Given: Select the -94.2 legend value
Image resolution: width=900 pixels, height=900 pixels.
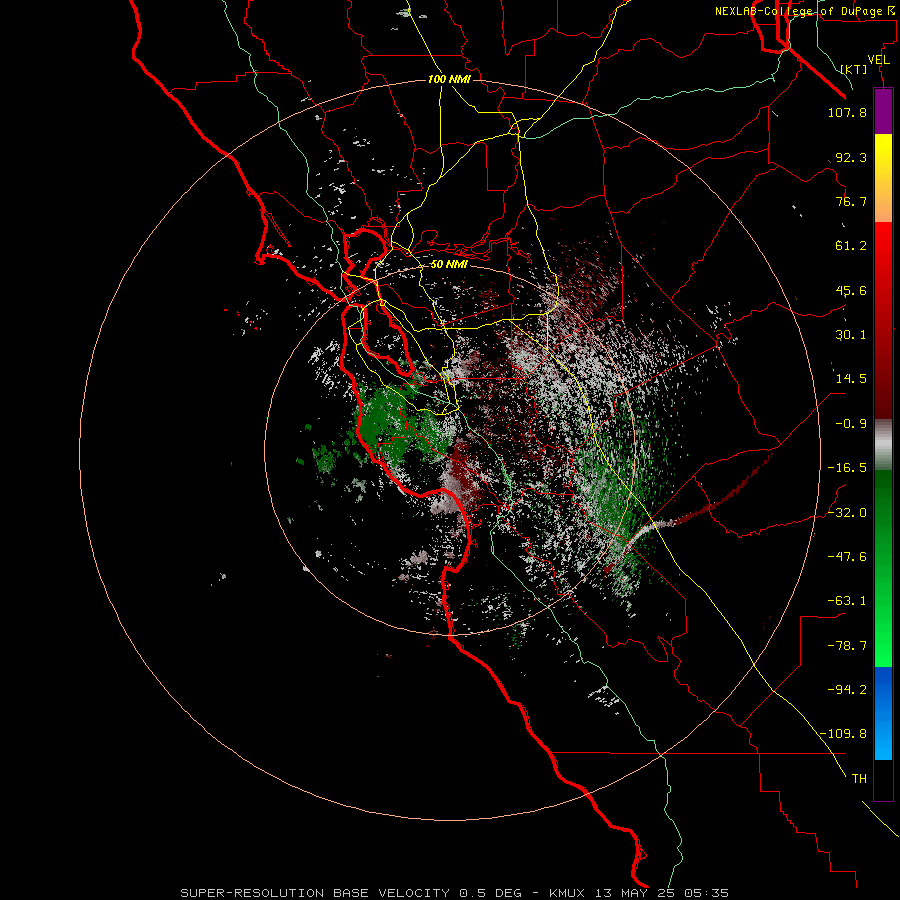Looking at the screenshot, I should point(847,690).
